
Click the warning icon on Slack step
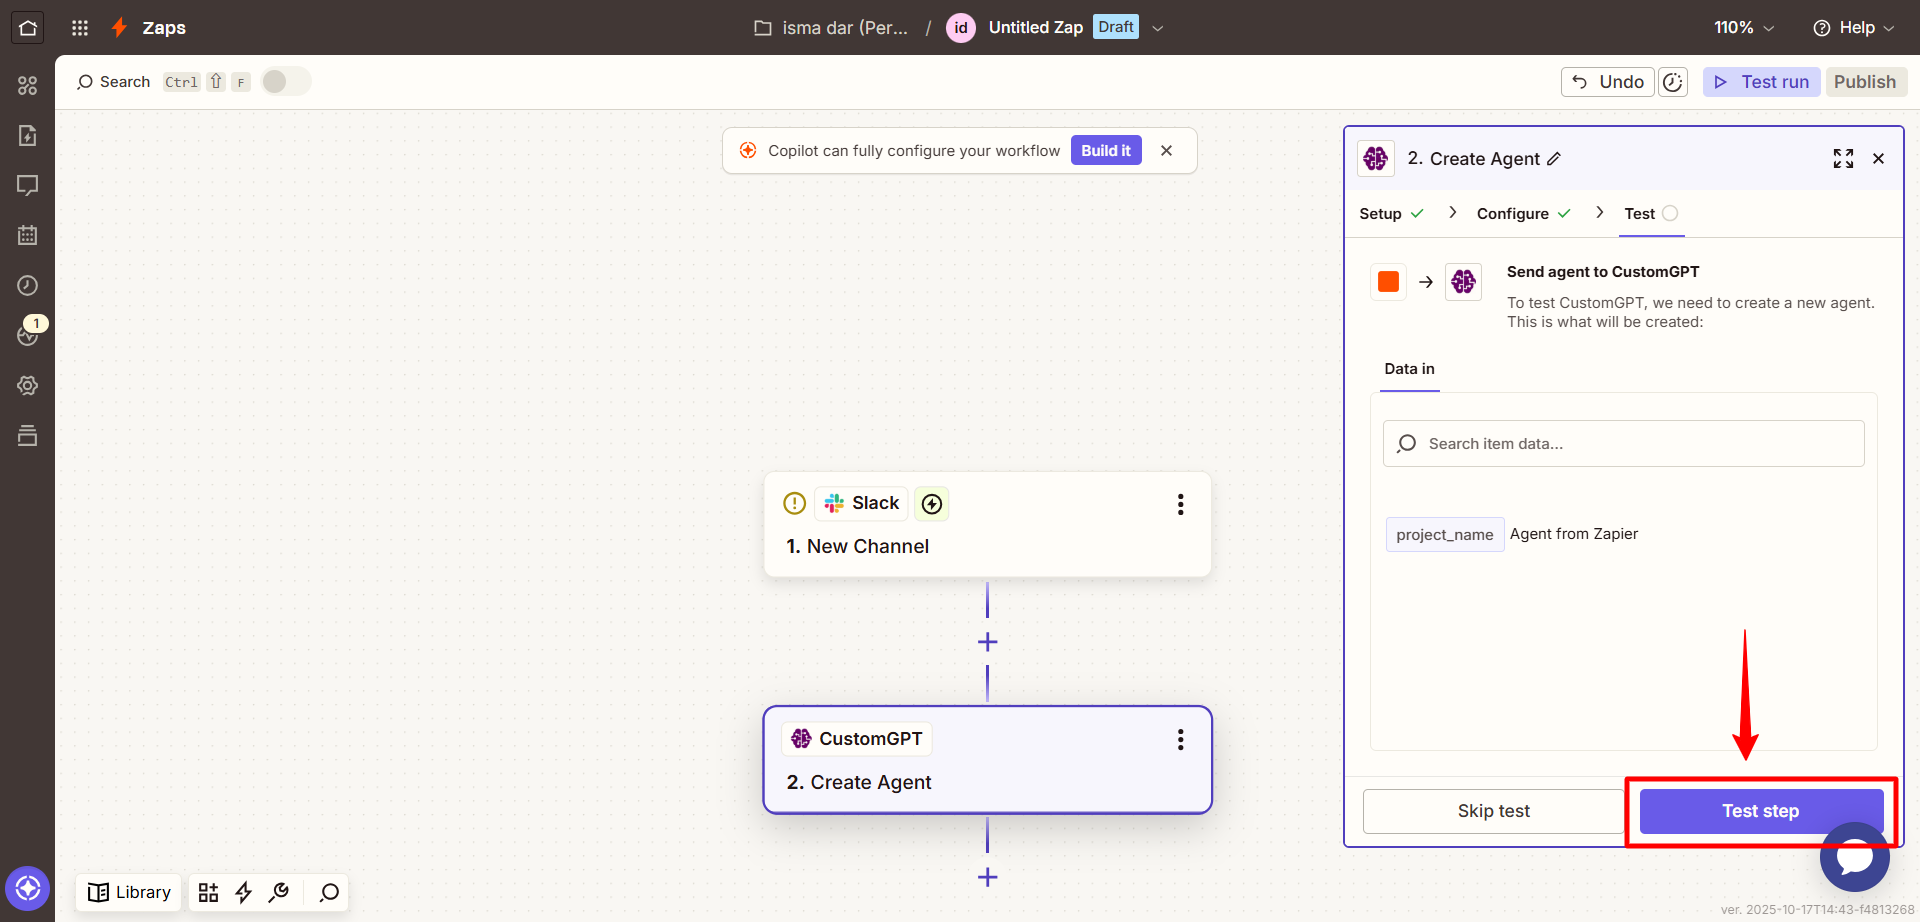click(794, 503)
